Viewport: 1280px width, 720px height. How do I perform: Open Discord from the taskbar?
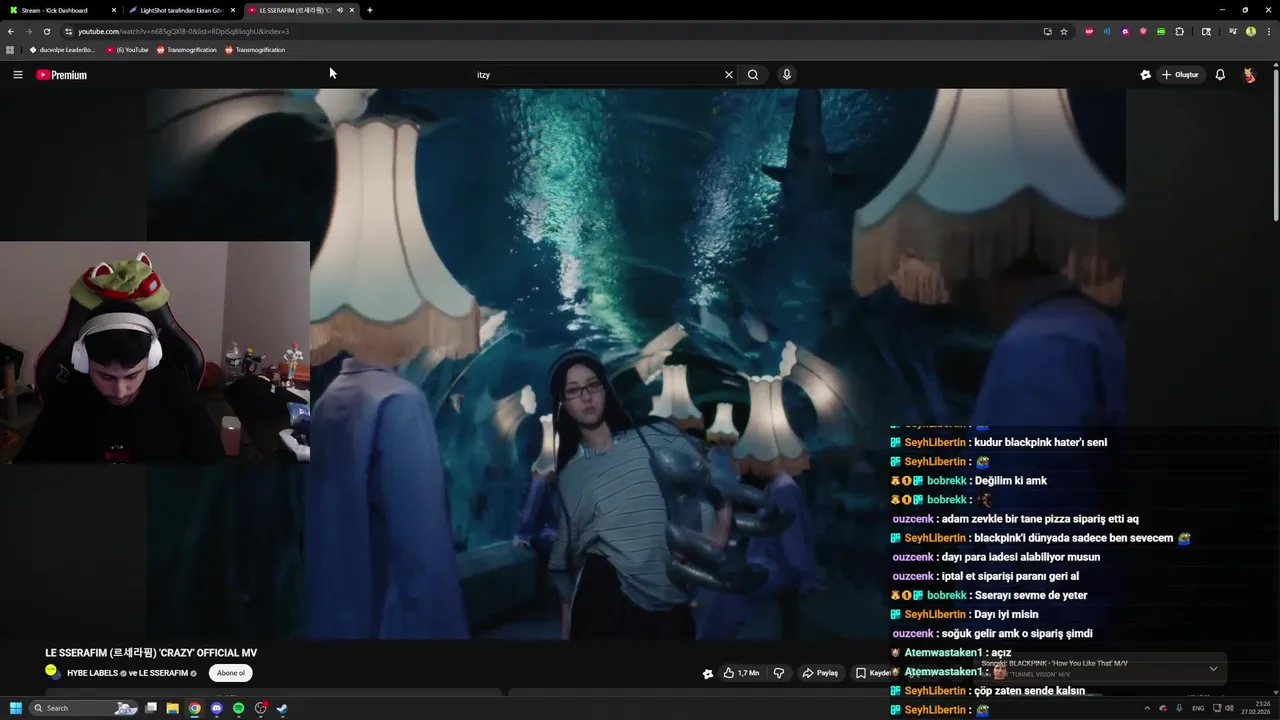[217, 708]
